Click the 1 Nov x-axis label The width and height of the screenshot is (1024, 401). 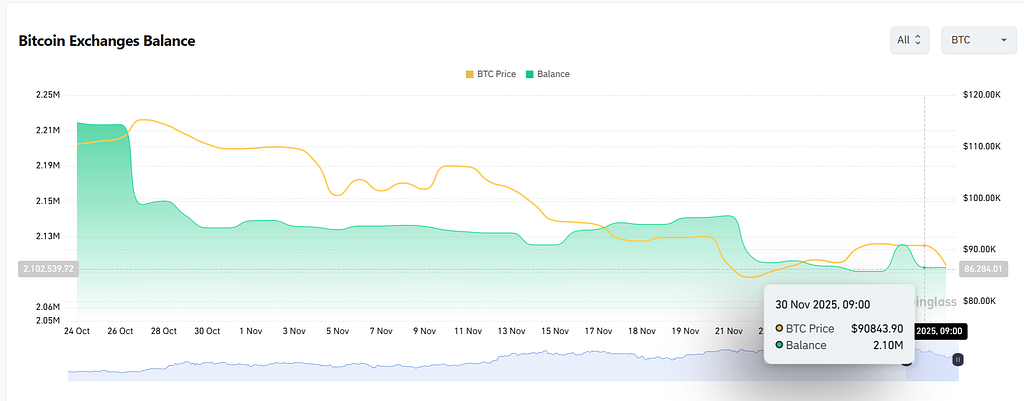pos(250,331)
